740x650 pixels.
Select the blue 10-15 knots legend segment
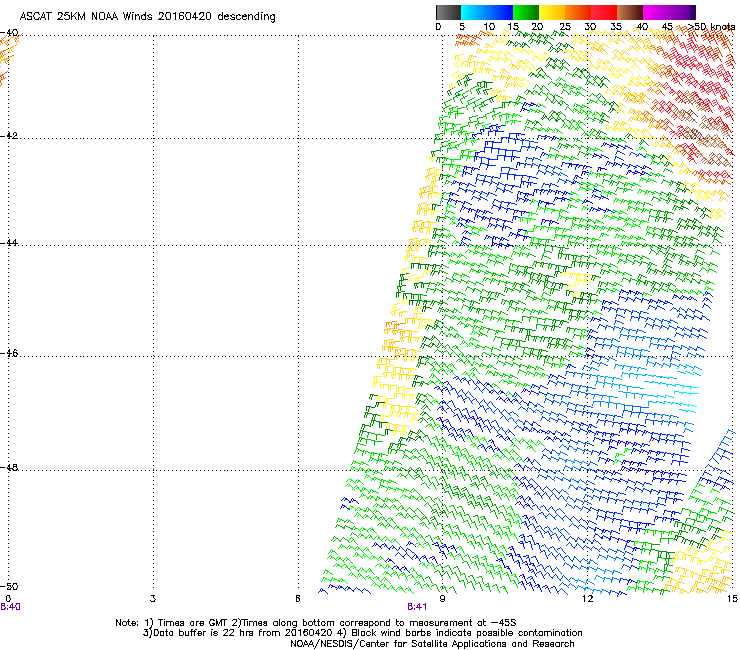pos(500,12)
